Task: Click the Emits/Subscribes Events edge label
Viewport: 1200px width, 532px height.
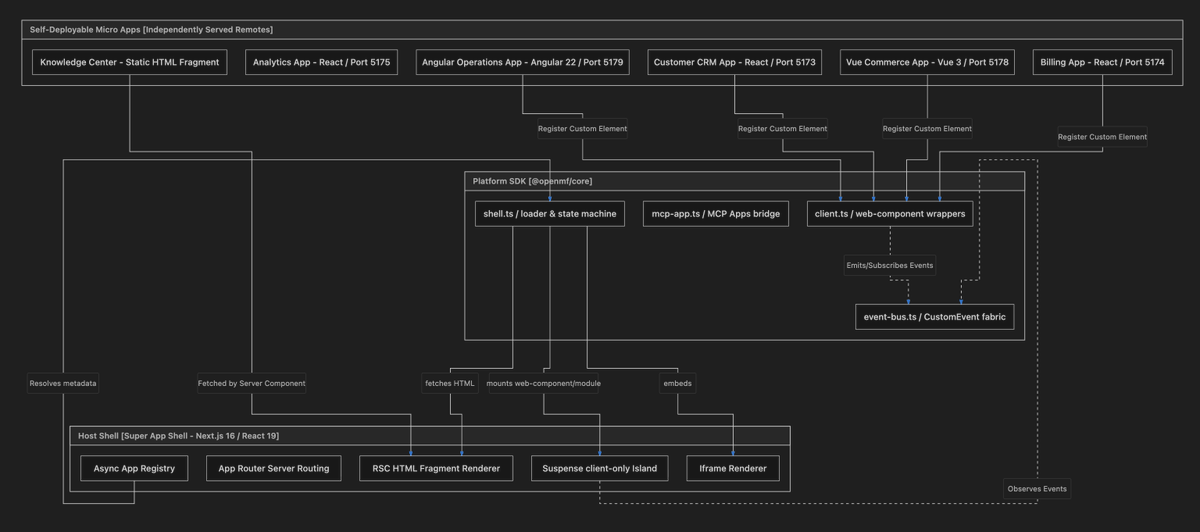Action: (889, 266)
